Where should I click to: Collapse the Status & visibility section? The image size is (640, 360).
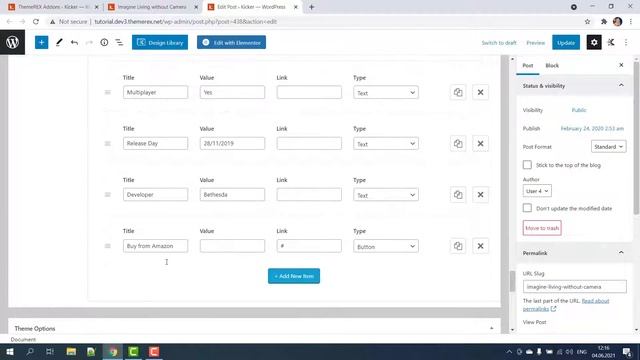click(x=621, y=86)
